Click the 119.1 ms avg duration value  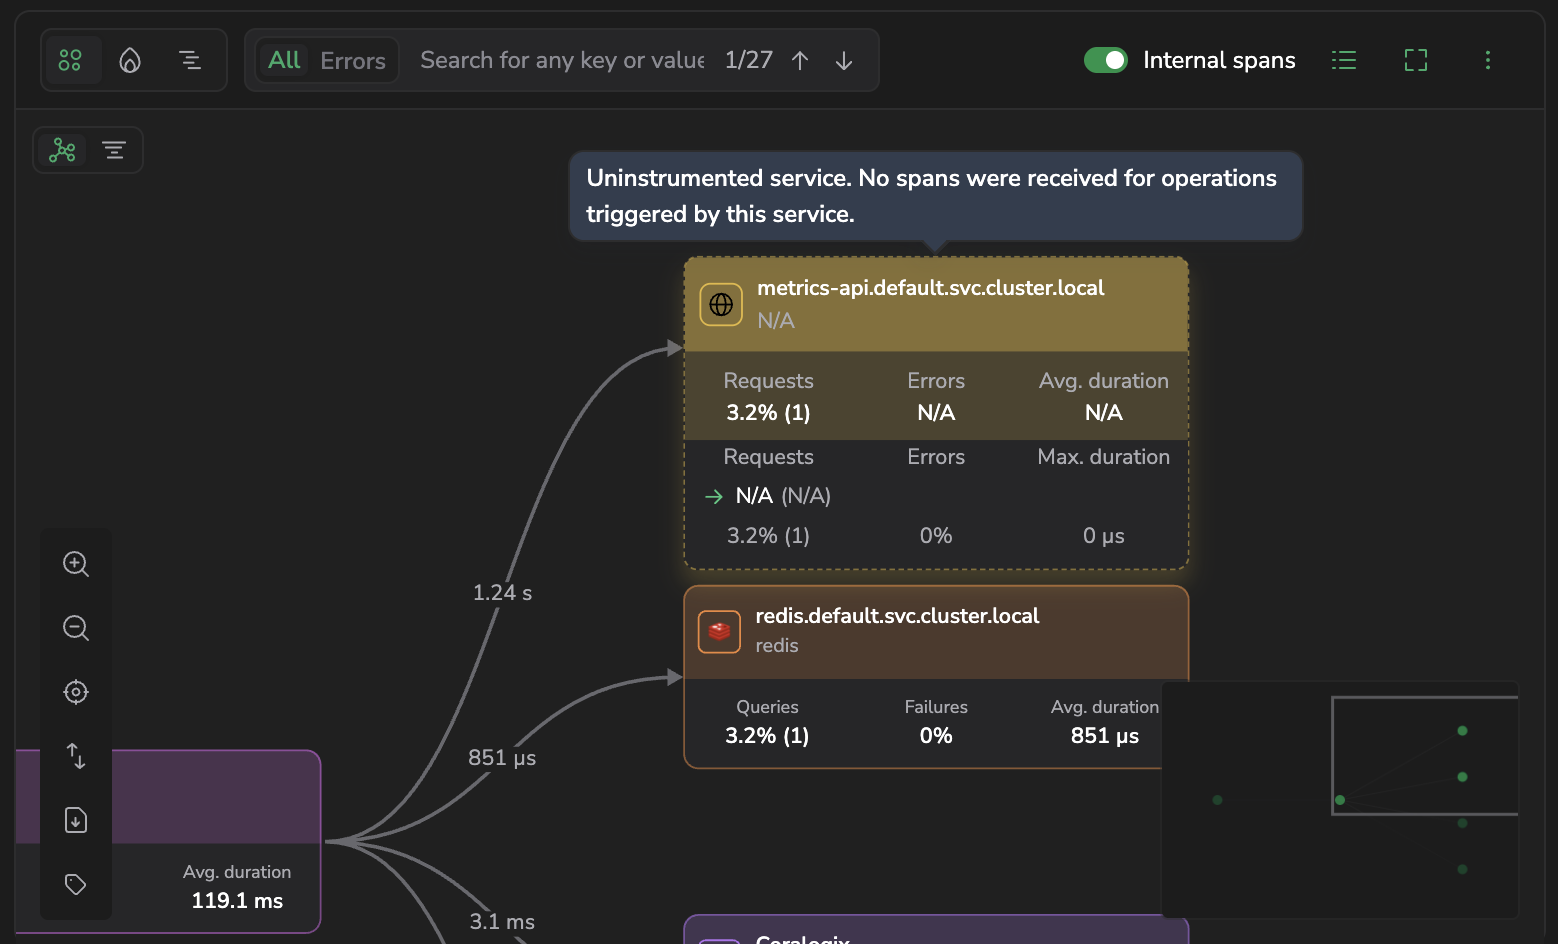coord(237,901)
